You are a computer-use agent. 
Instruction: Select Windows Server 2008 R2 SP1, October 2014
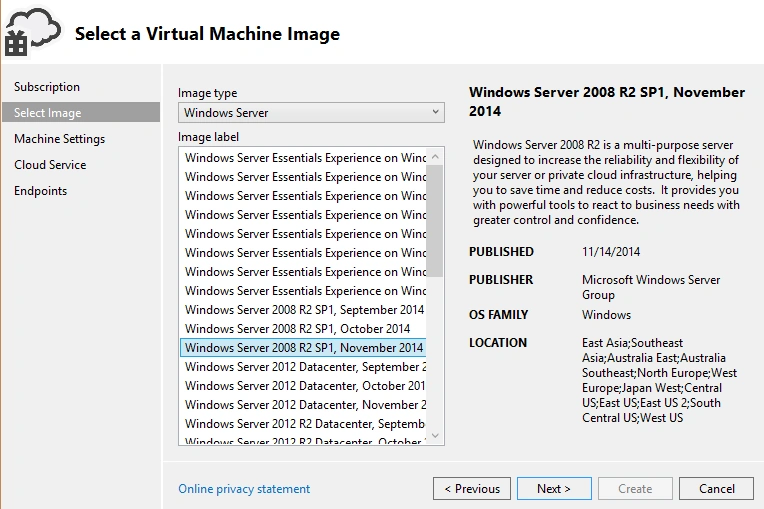303,329
